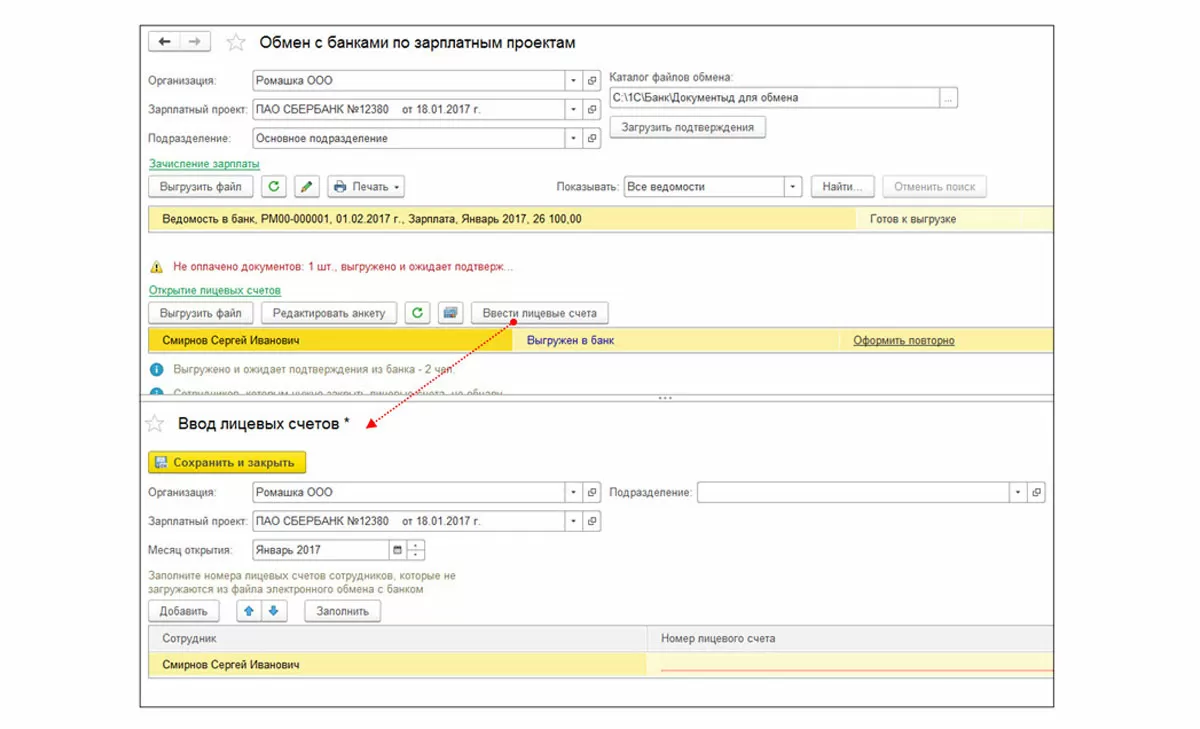
Task: Click Загрузить подтверждения button
Action: 687,128
